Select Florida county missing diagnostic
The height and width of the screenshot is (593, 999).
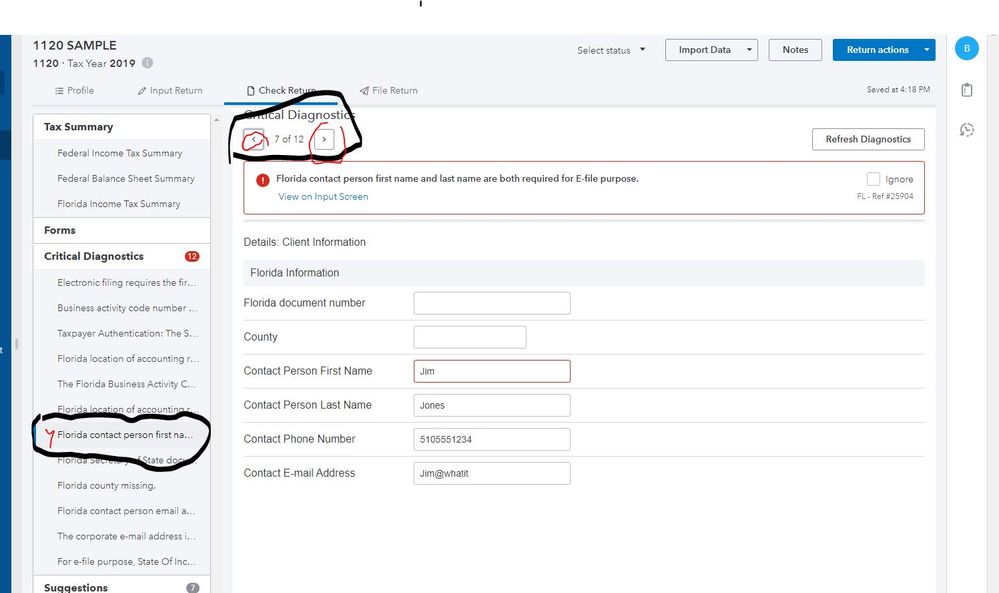coord(107,486)
